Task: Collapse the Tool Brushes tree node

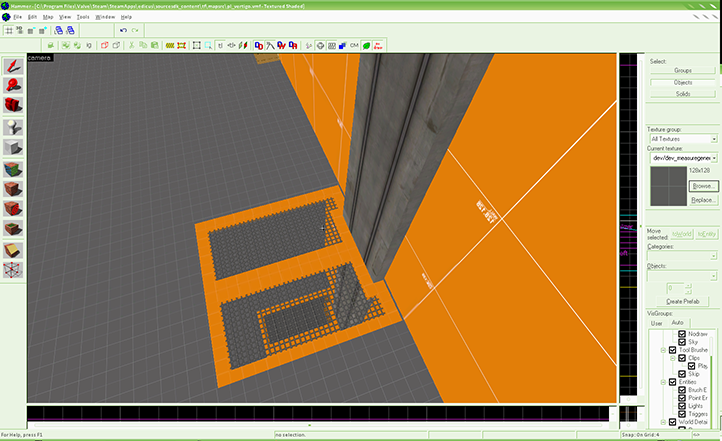Action: 663,350
